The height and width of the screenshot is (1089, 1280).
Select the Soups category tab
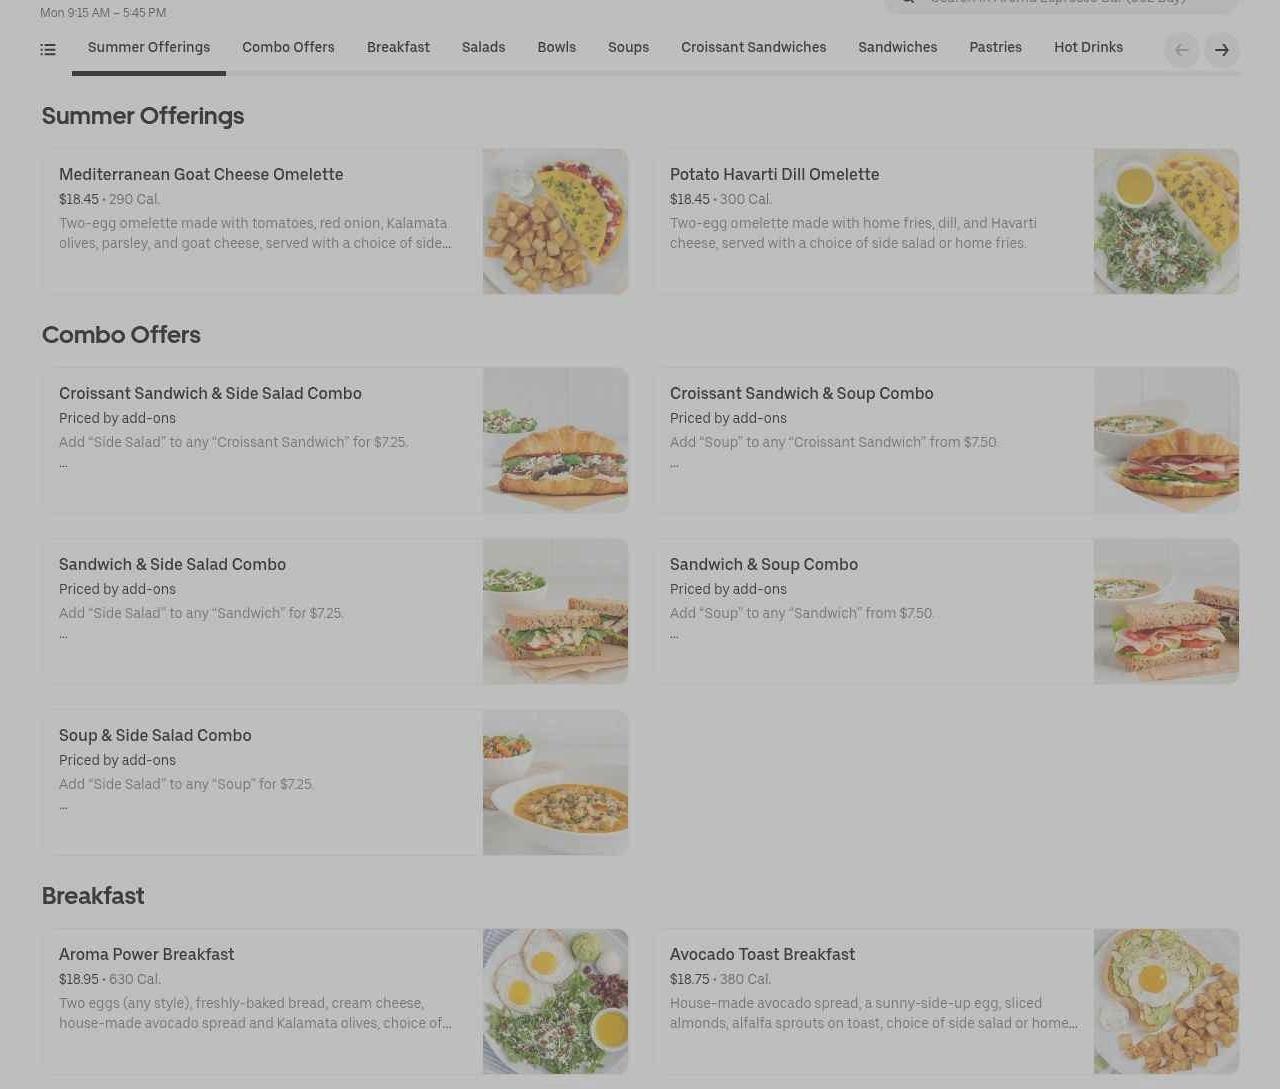628,47
